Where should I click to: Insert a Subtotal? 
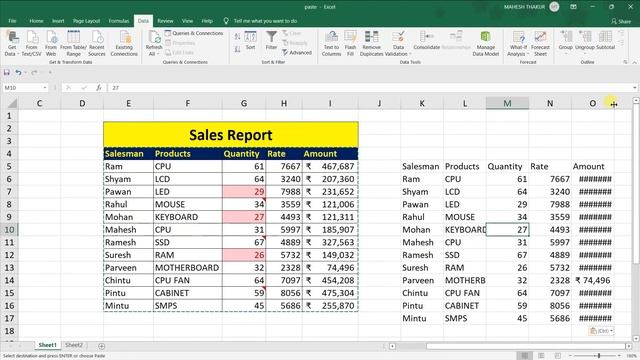click(x=605, y=41)
